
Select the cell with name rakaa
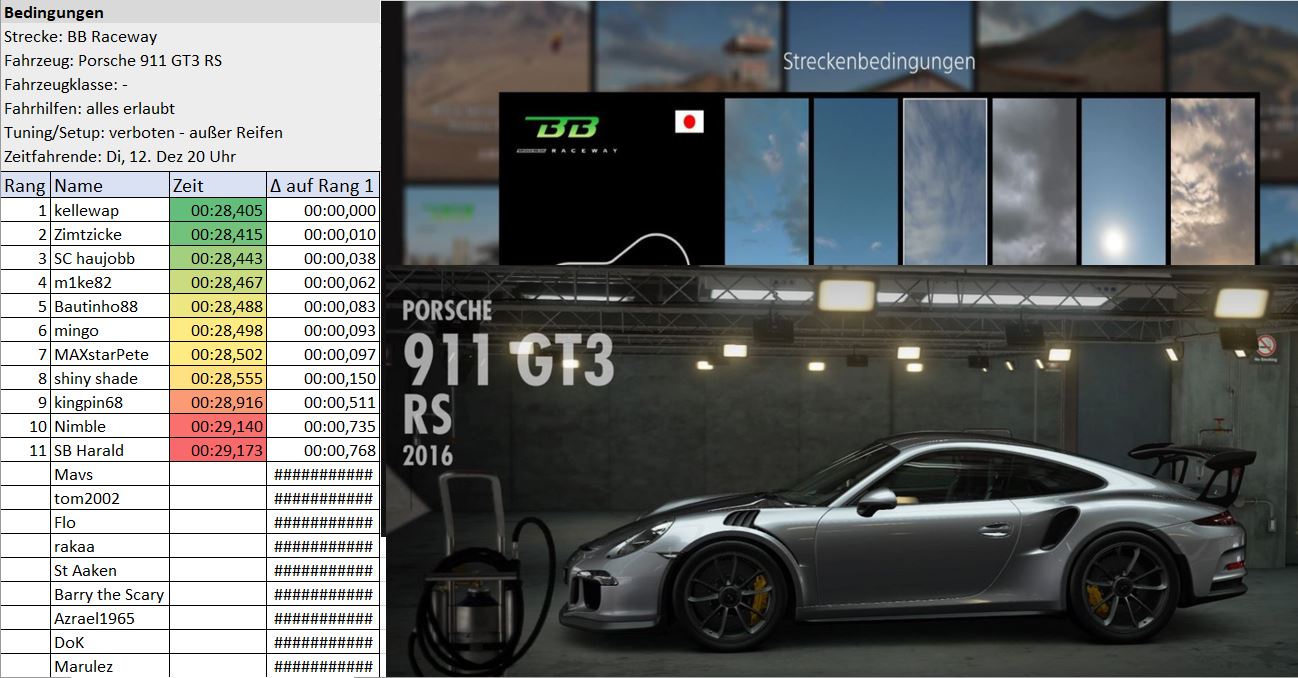pyautogui.click(x=110, y=546)
